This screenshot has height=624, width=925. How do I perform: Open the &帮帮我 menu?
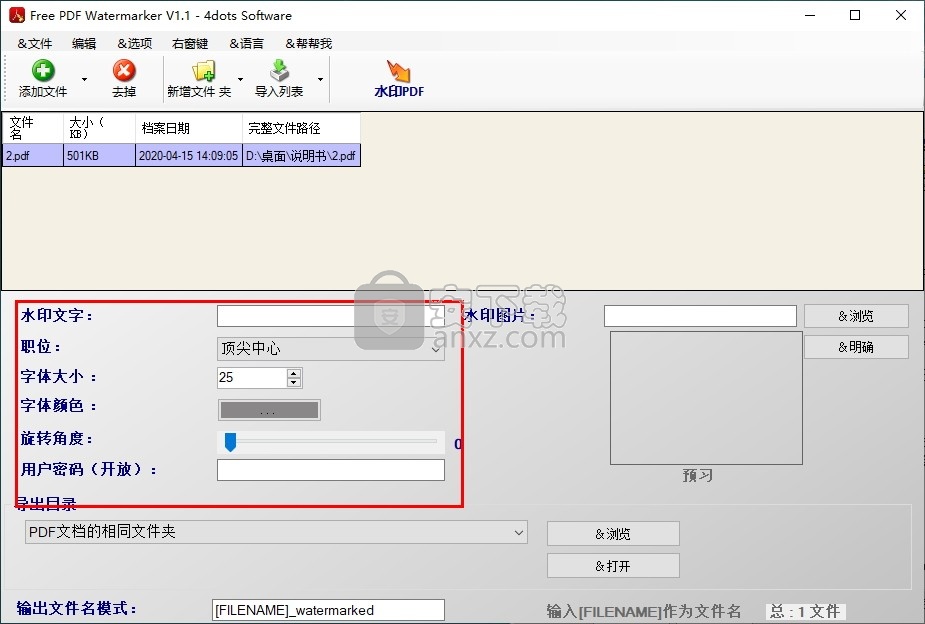click(x=309, y=44)
